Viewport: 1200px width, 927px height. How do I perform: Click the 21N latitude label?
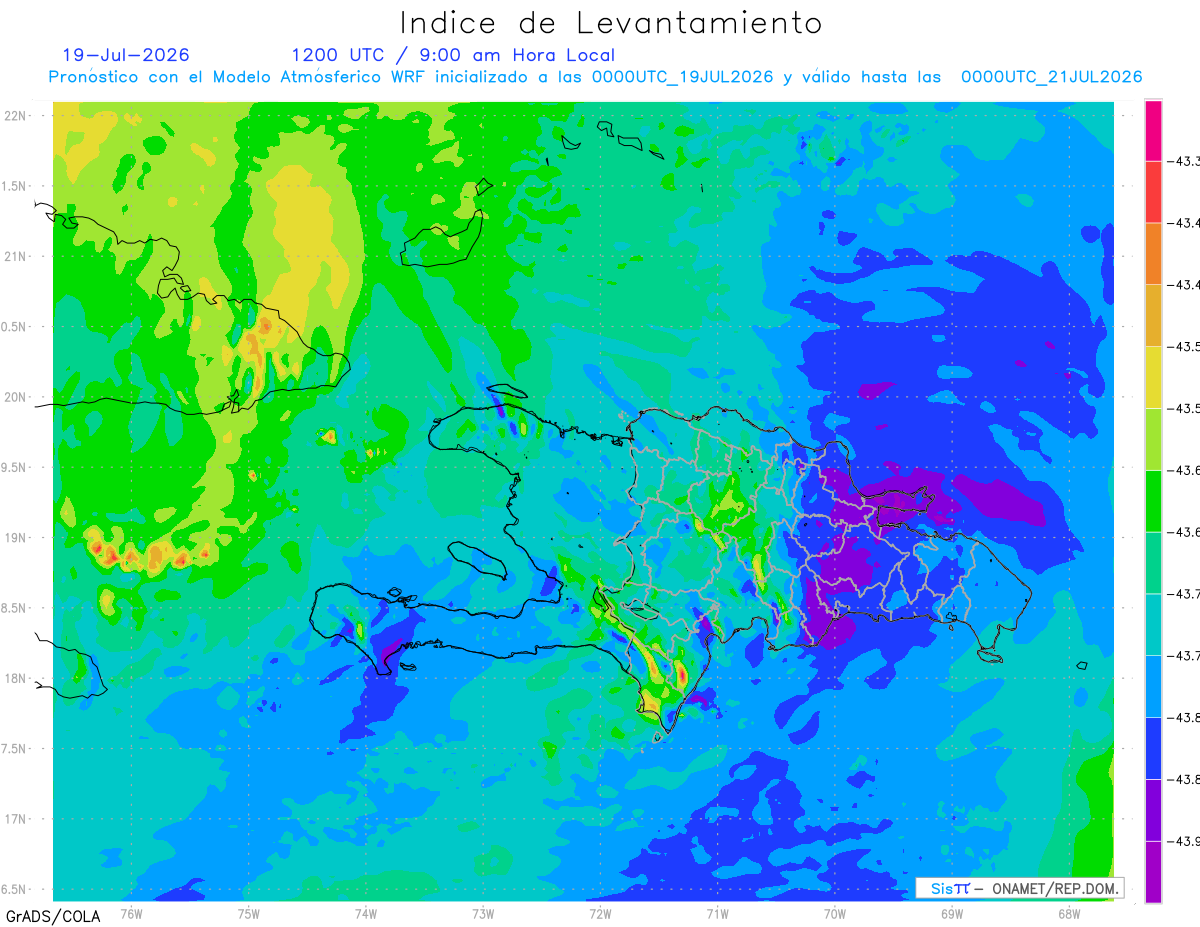tap(15, 256)
